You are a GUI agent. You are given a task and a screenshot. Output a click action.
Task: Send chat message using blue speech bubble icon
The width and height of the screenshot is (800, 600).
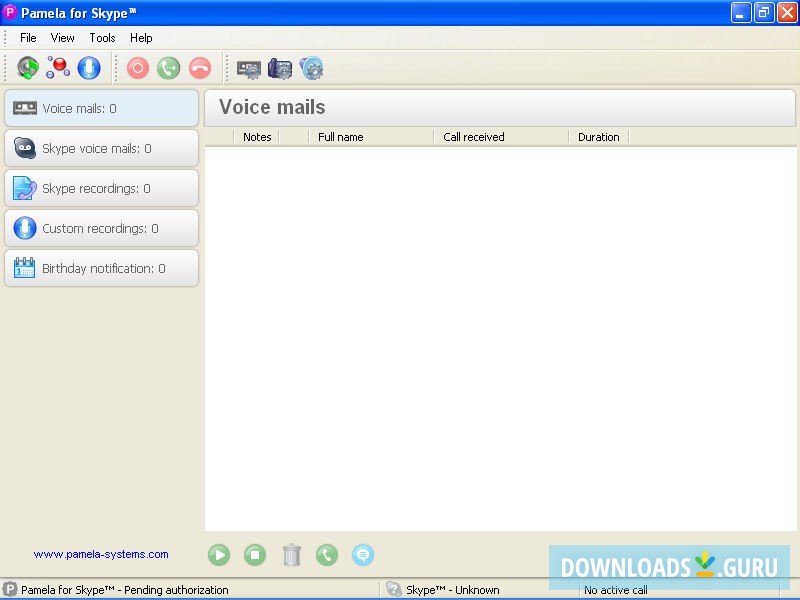(x=363, y=555)
